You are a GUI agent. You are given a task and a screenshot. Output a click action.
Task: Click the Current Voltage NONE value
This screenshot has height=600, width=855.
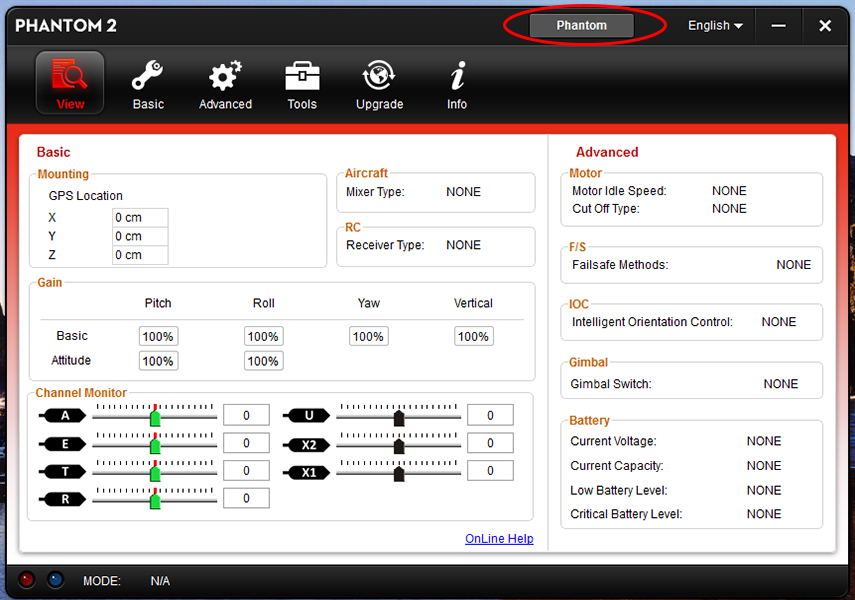[764, 441]
